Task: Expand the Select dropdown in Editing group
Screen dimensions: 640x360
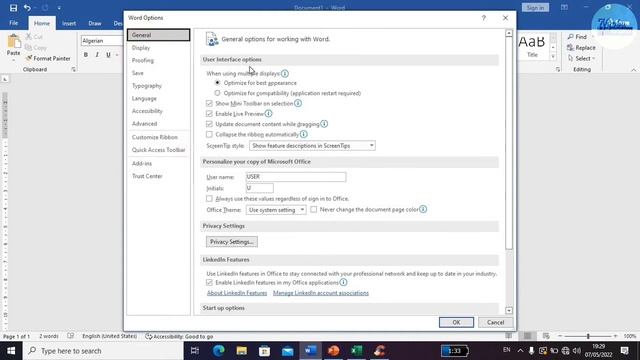Action: 582,58
